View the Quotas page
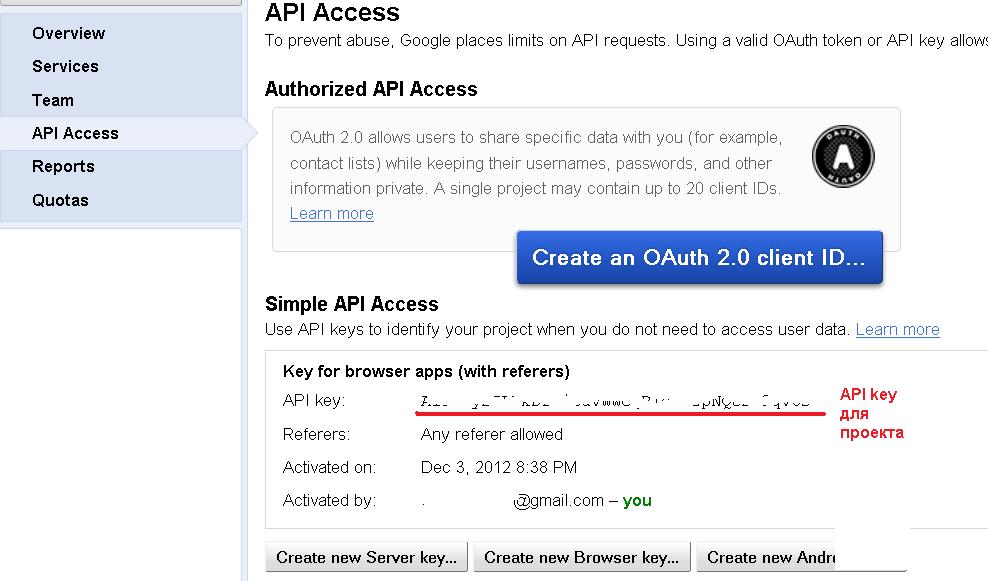The width and height of the screenshot is (988, 581). 61,199
